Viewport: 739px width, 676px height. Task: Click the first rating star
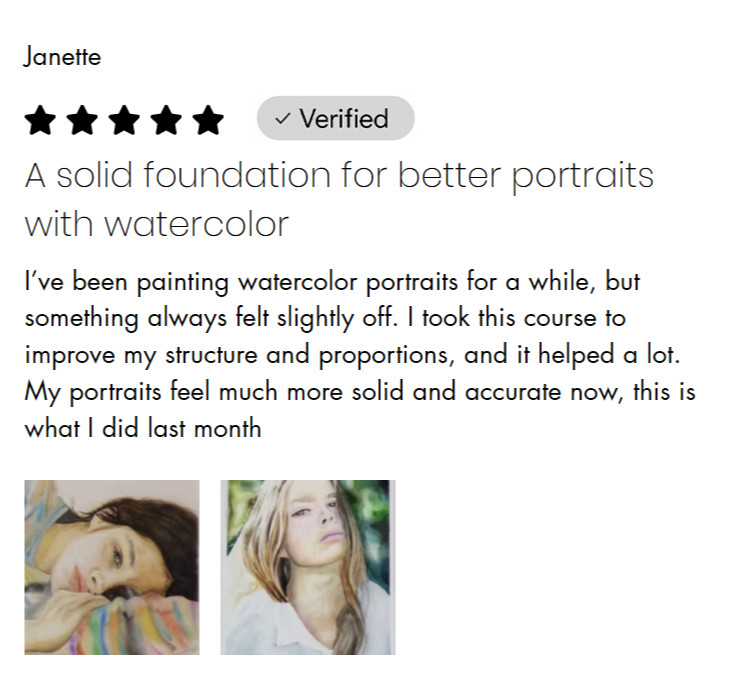tap(41, 120)
